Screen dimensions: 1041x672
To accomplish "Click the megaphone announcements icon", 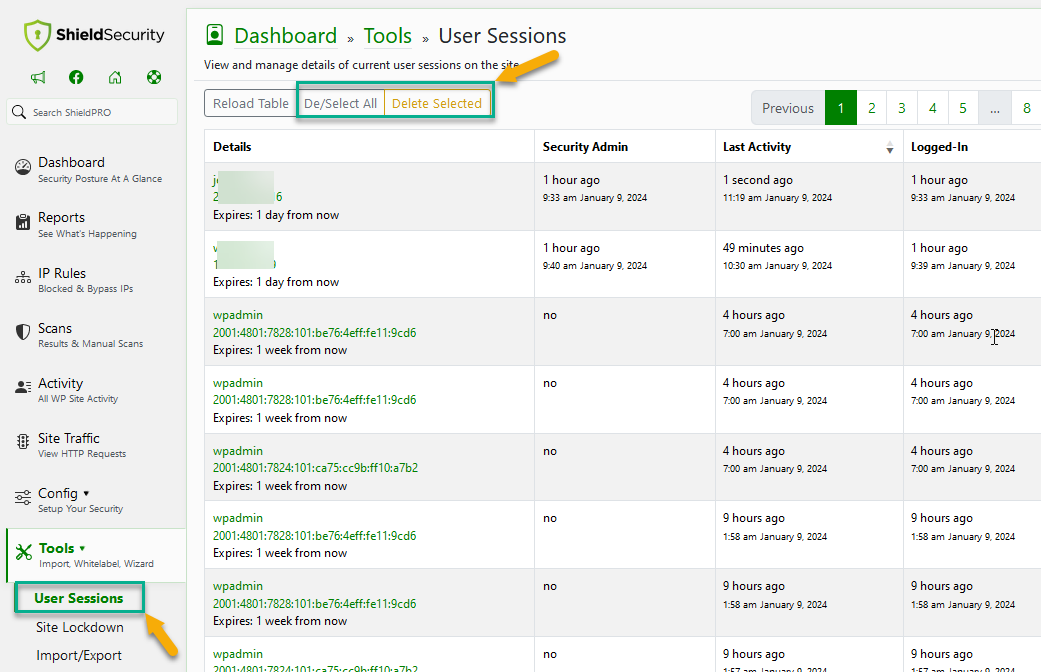I will tap(38, 77).
